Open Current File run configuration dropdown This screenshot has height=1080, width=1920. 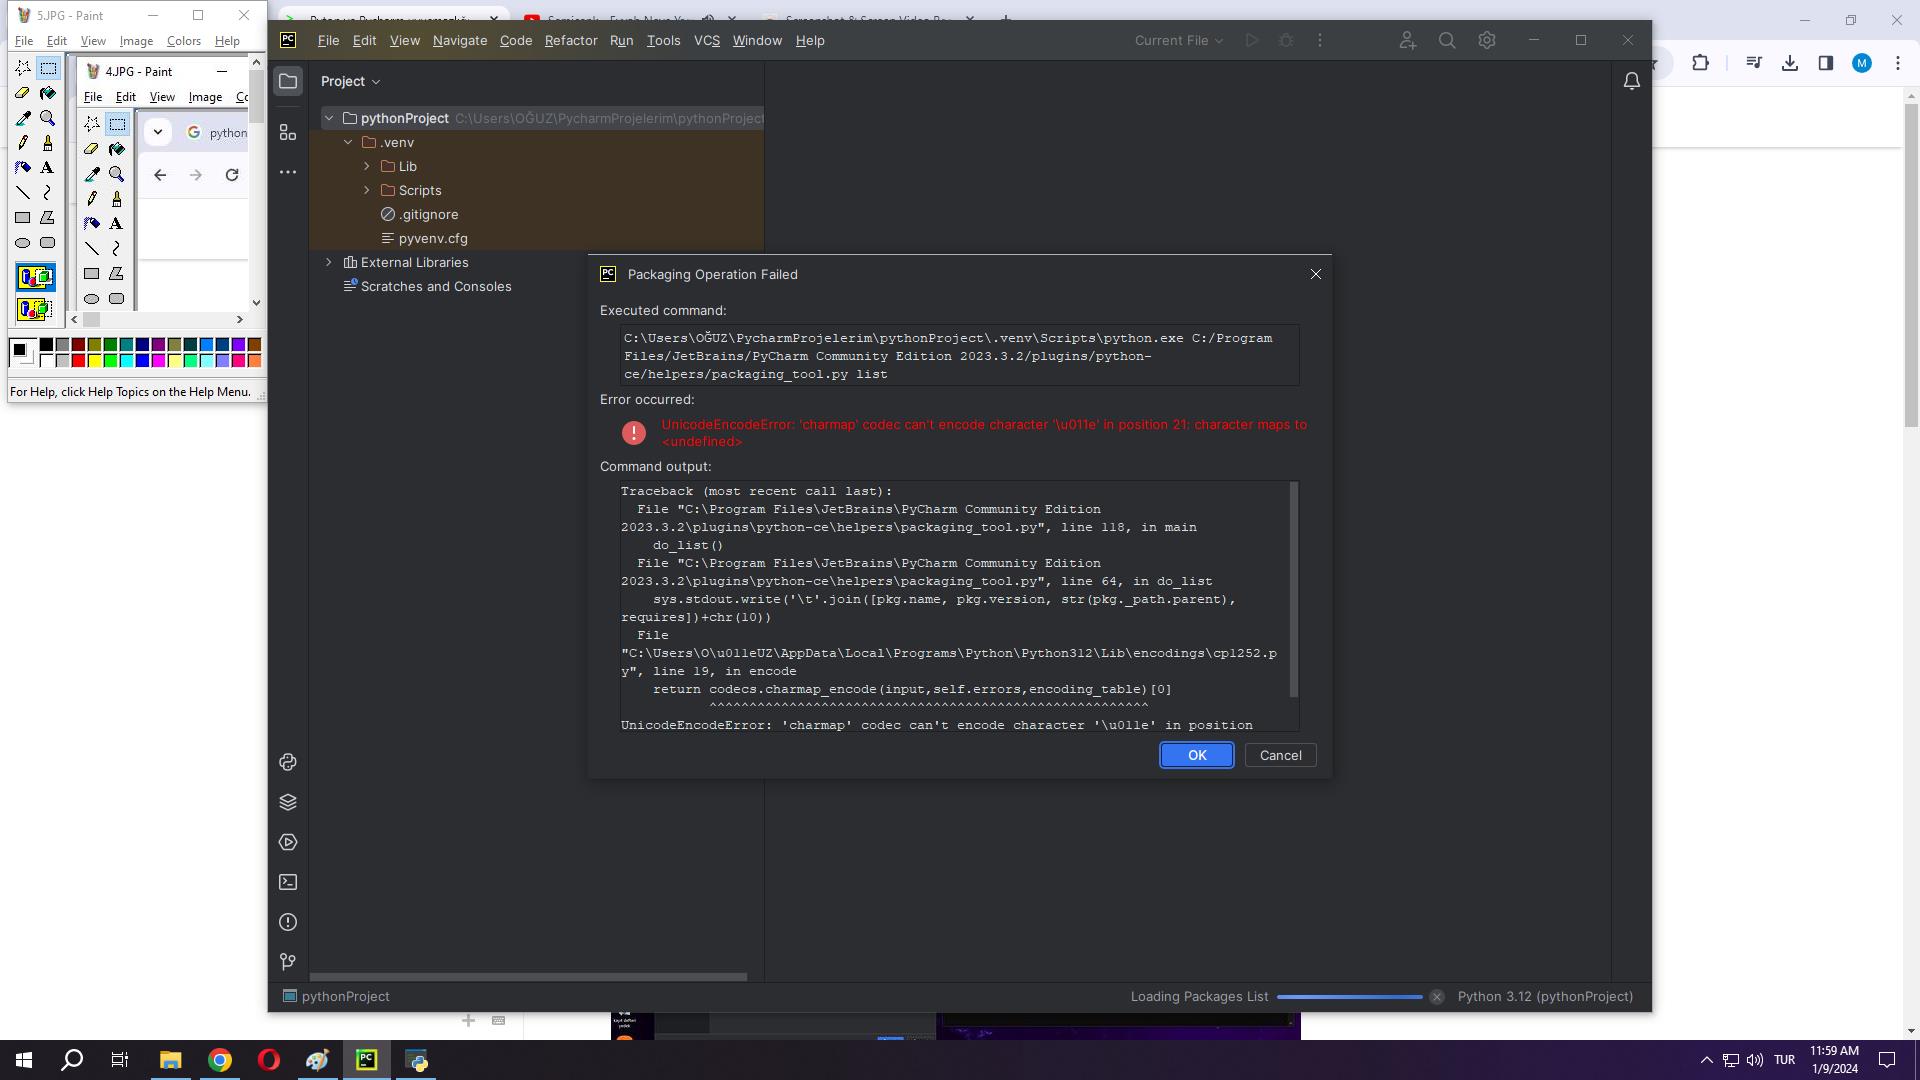1179,40
